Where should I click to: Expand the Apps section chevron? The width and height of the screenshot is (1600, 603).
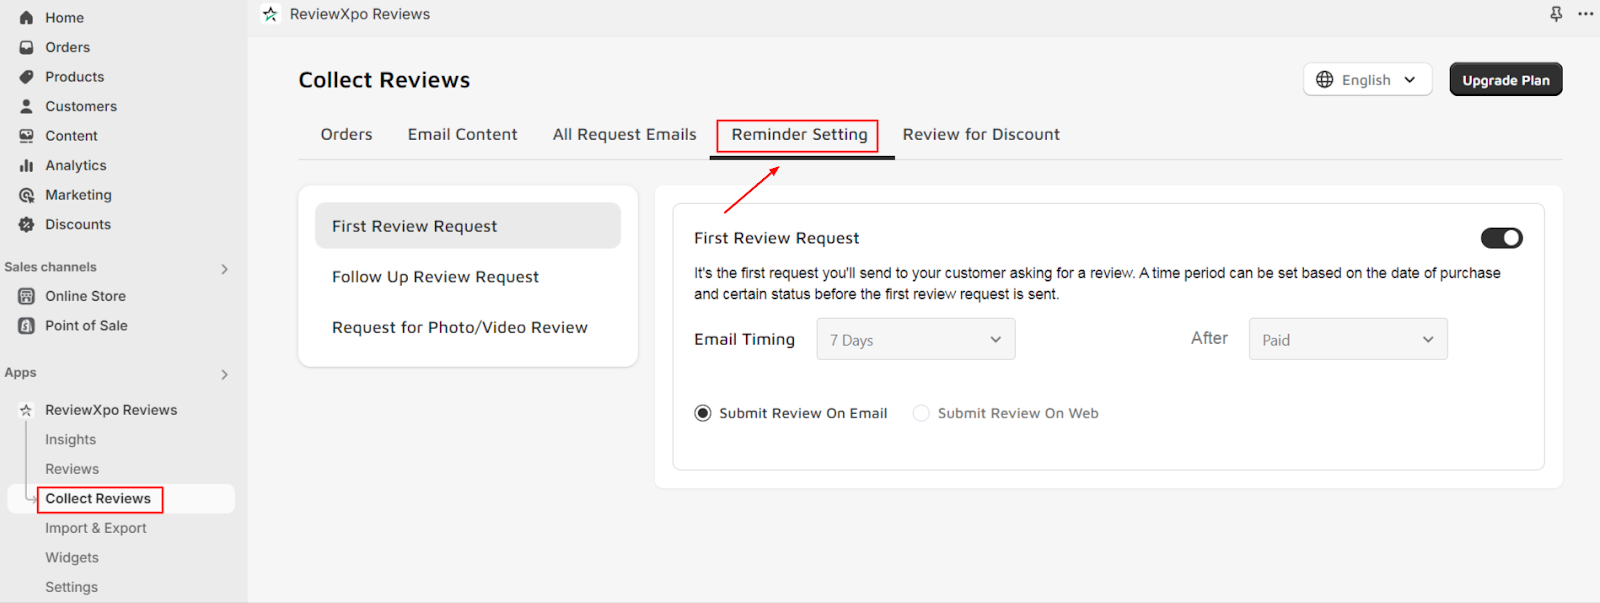coord(224,374)
